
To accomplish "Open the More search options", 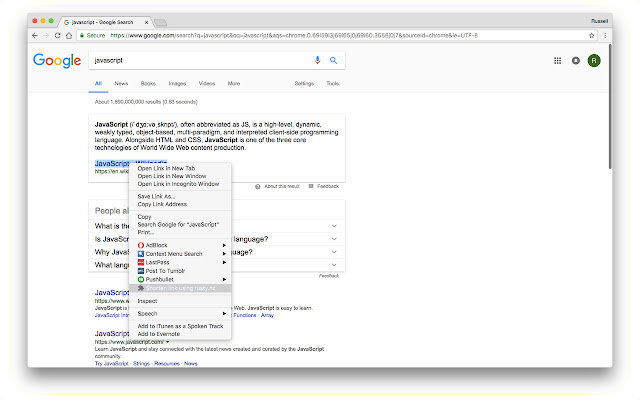I will (x=234, y=83).
